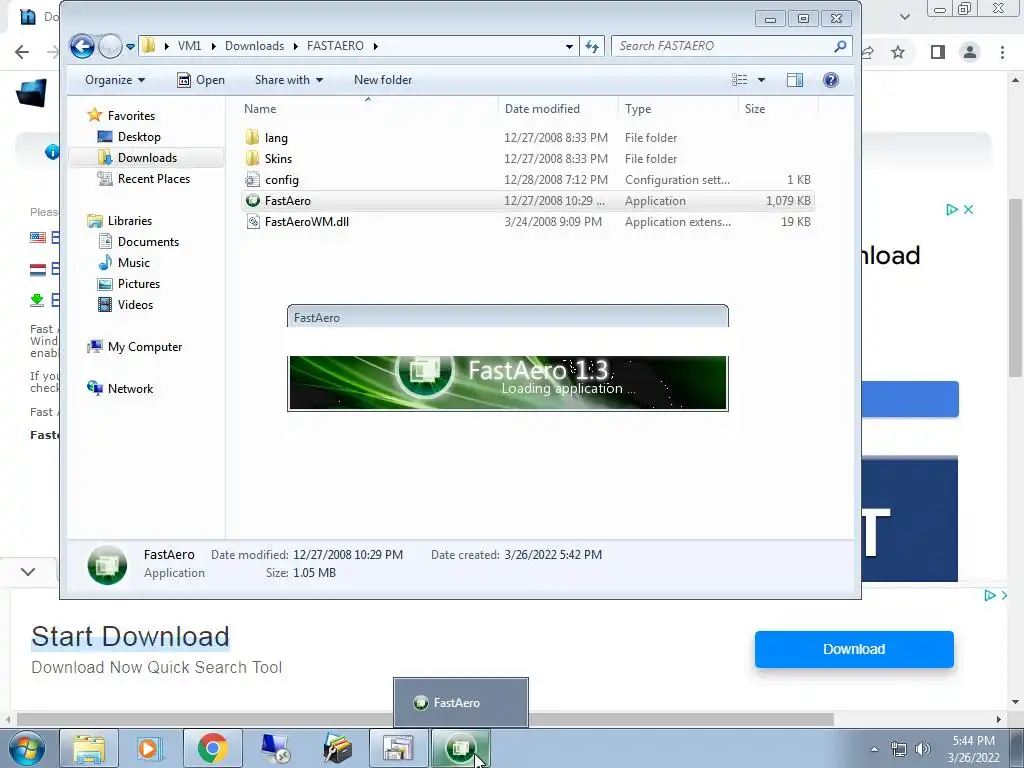Click the volume speaker tray icon
Image resolution: width=1024 pixels, height=768 pixels.
(x=923, y=749)
